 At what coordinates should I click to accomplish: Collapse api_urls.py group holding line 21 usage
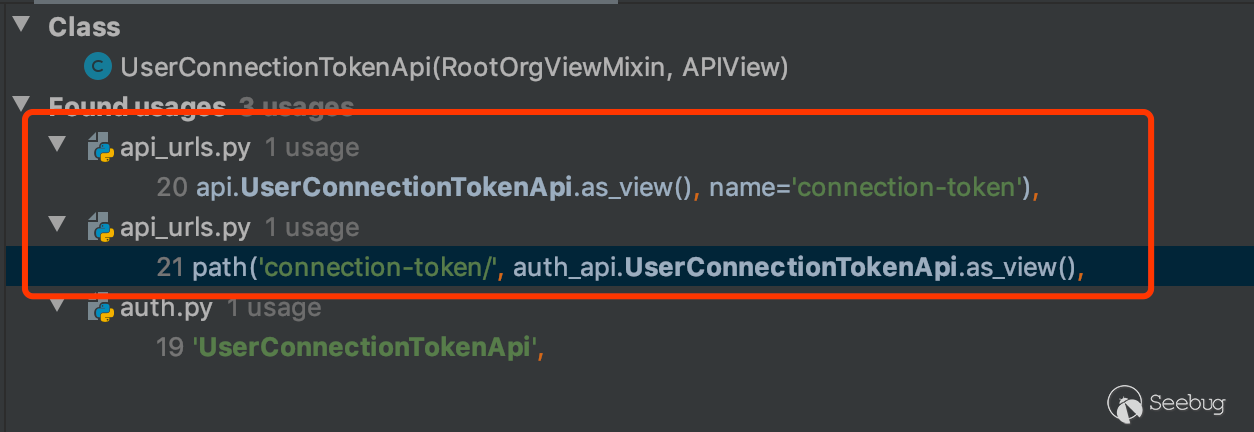pyautogui.click(x=58, y=225)
